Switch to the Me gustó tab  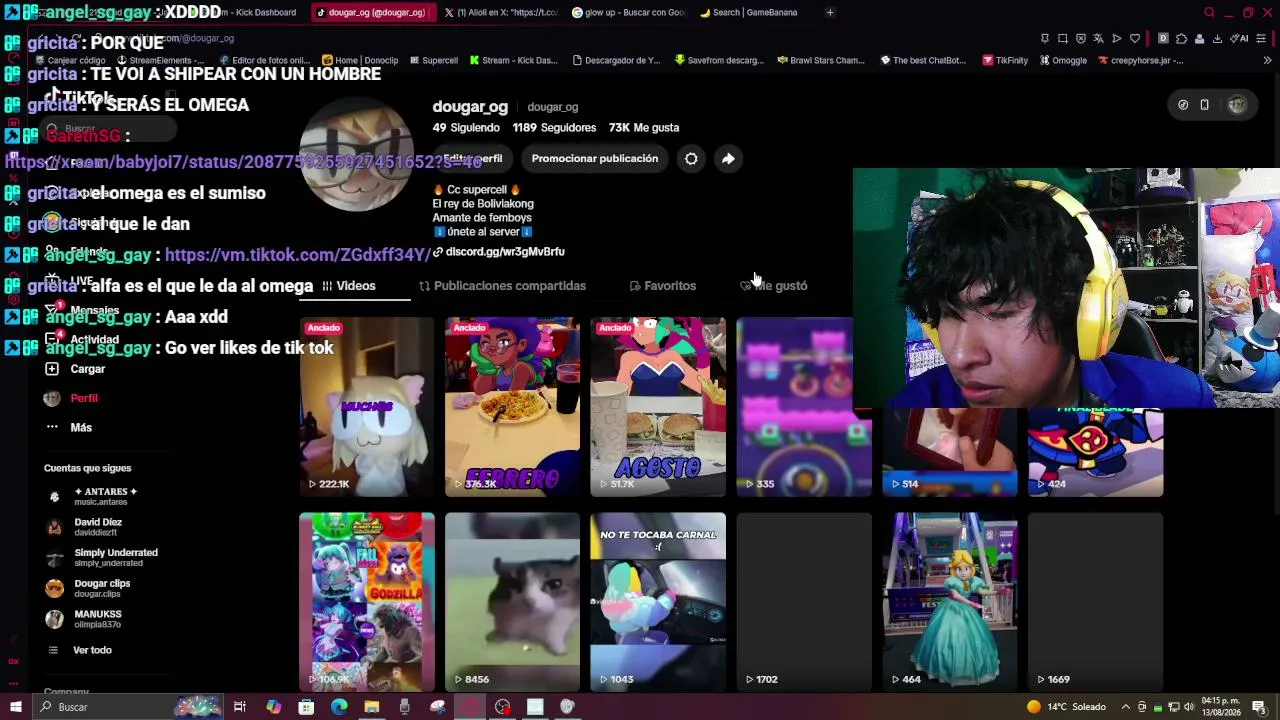774,286
